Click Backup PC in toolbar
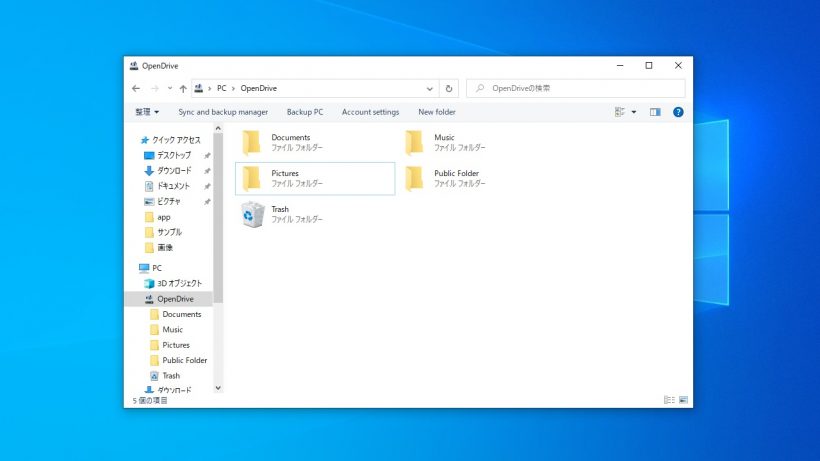The height and width of the screenshot is (461, 820). point(305,112)
